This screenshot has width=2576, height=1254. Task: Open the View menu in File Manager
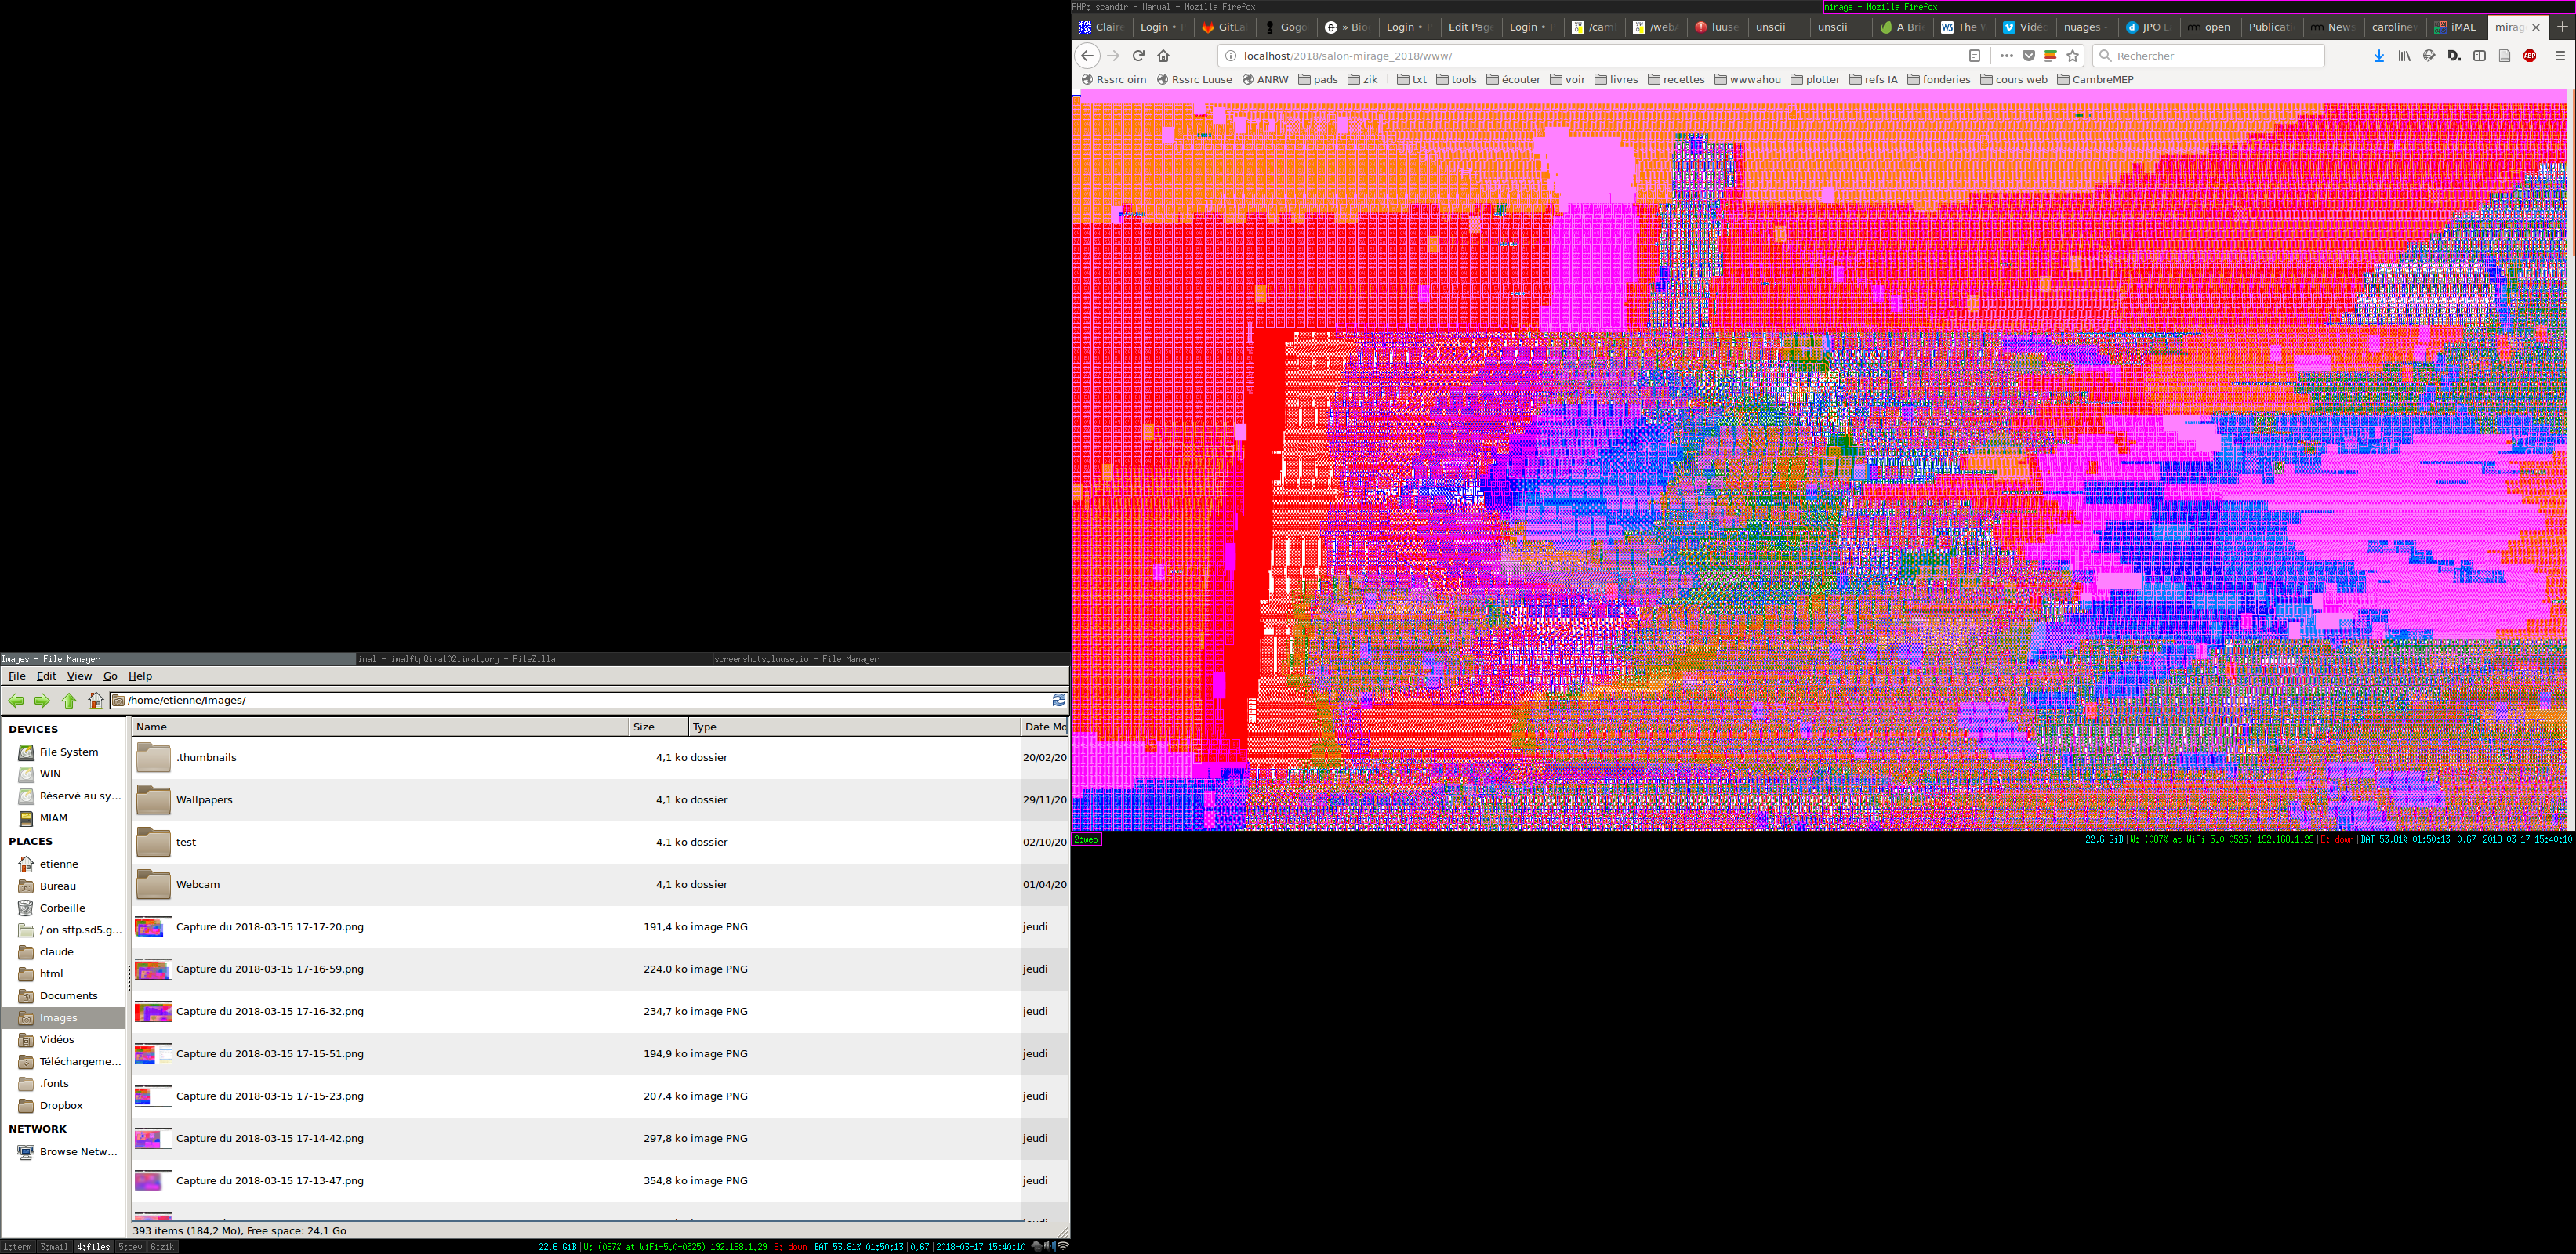click(x=79, y=676)
